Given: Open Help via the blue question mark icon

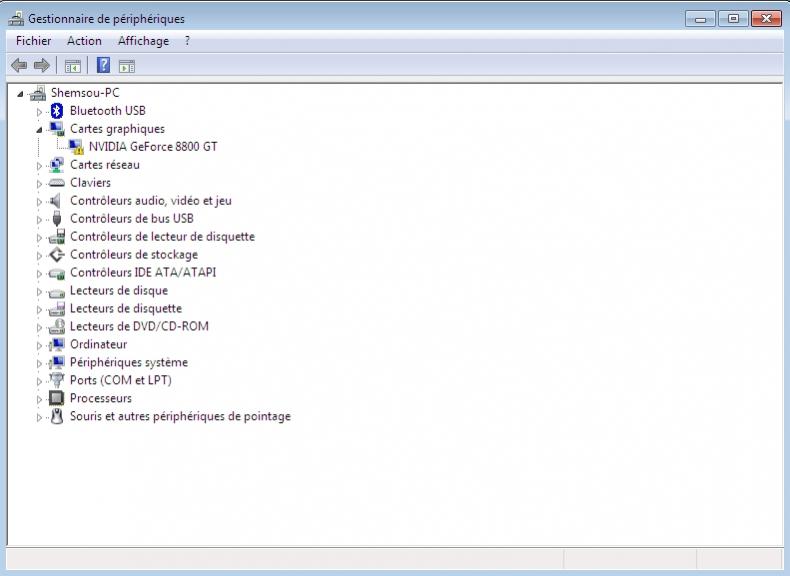Looking at the screenshot, I should click(103, 66).
